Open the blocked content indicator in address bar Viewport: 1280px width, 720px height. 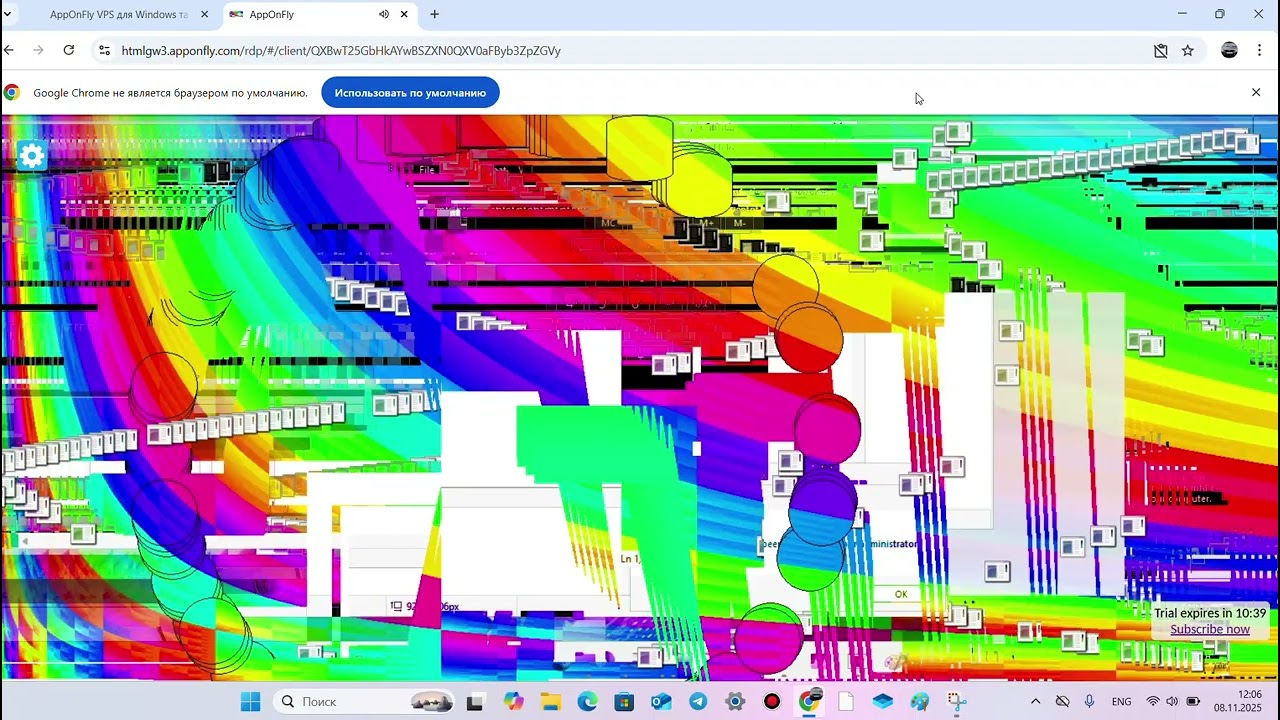[x=1160, y=50]
